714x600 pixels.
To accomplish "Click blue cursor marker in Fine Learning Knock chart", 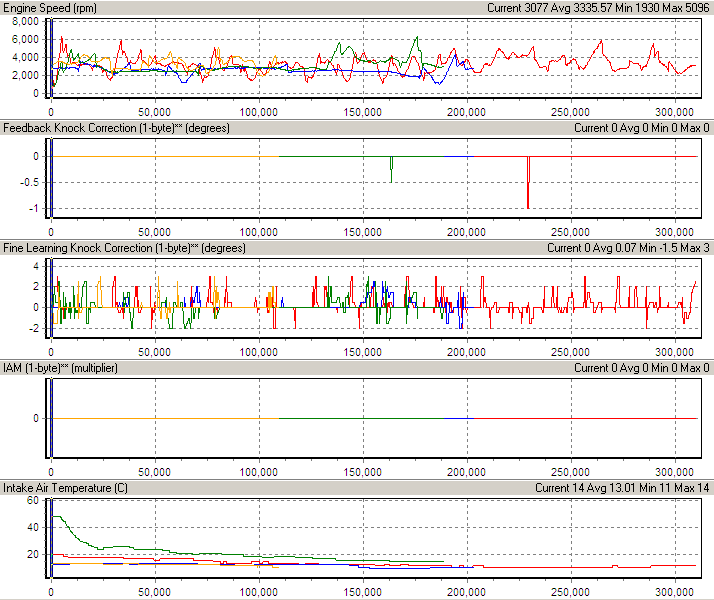I will (x=49, y=298).
